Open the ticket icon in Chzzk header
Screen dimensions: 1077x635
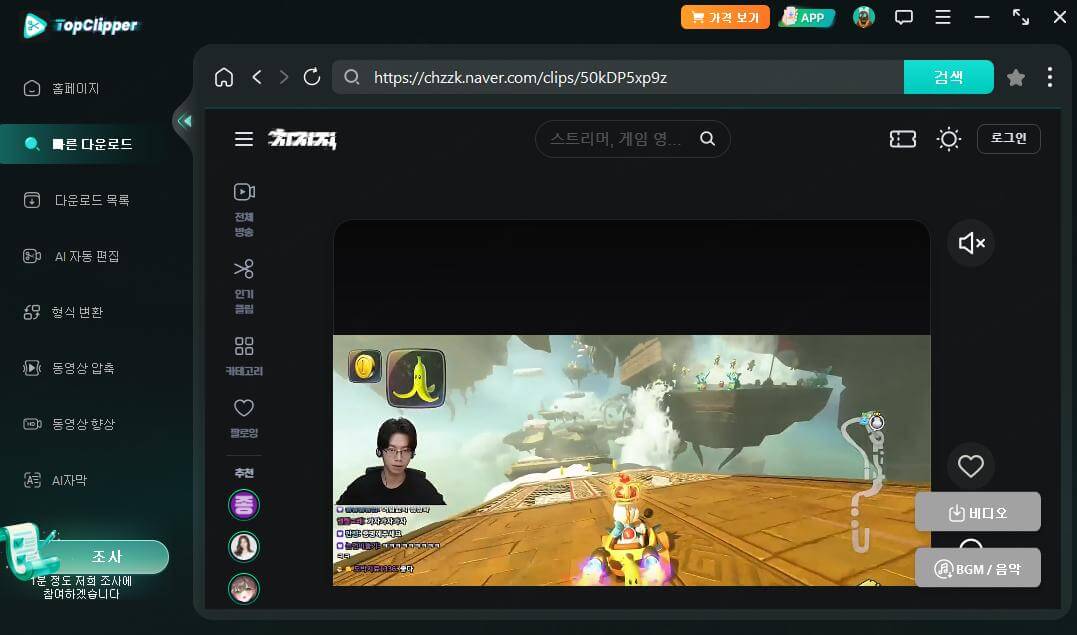(x=903, y=140)
